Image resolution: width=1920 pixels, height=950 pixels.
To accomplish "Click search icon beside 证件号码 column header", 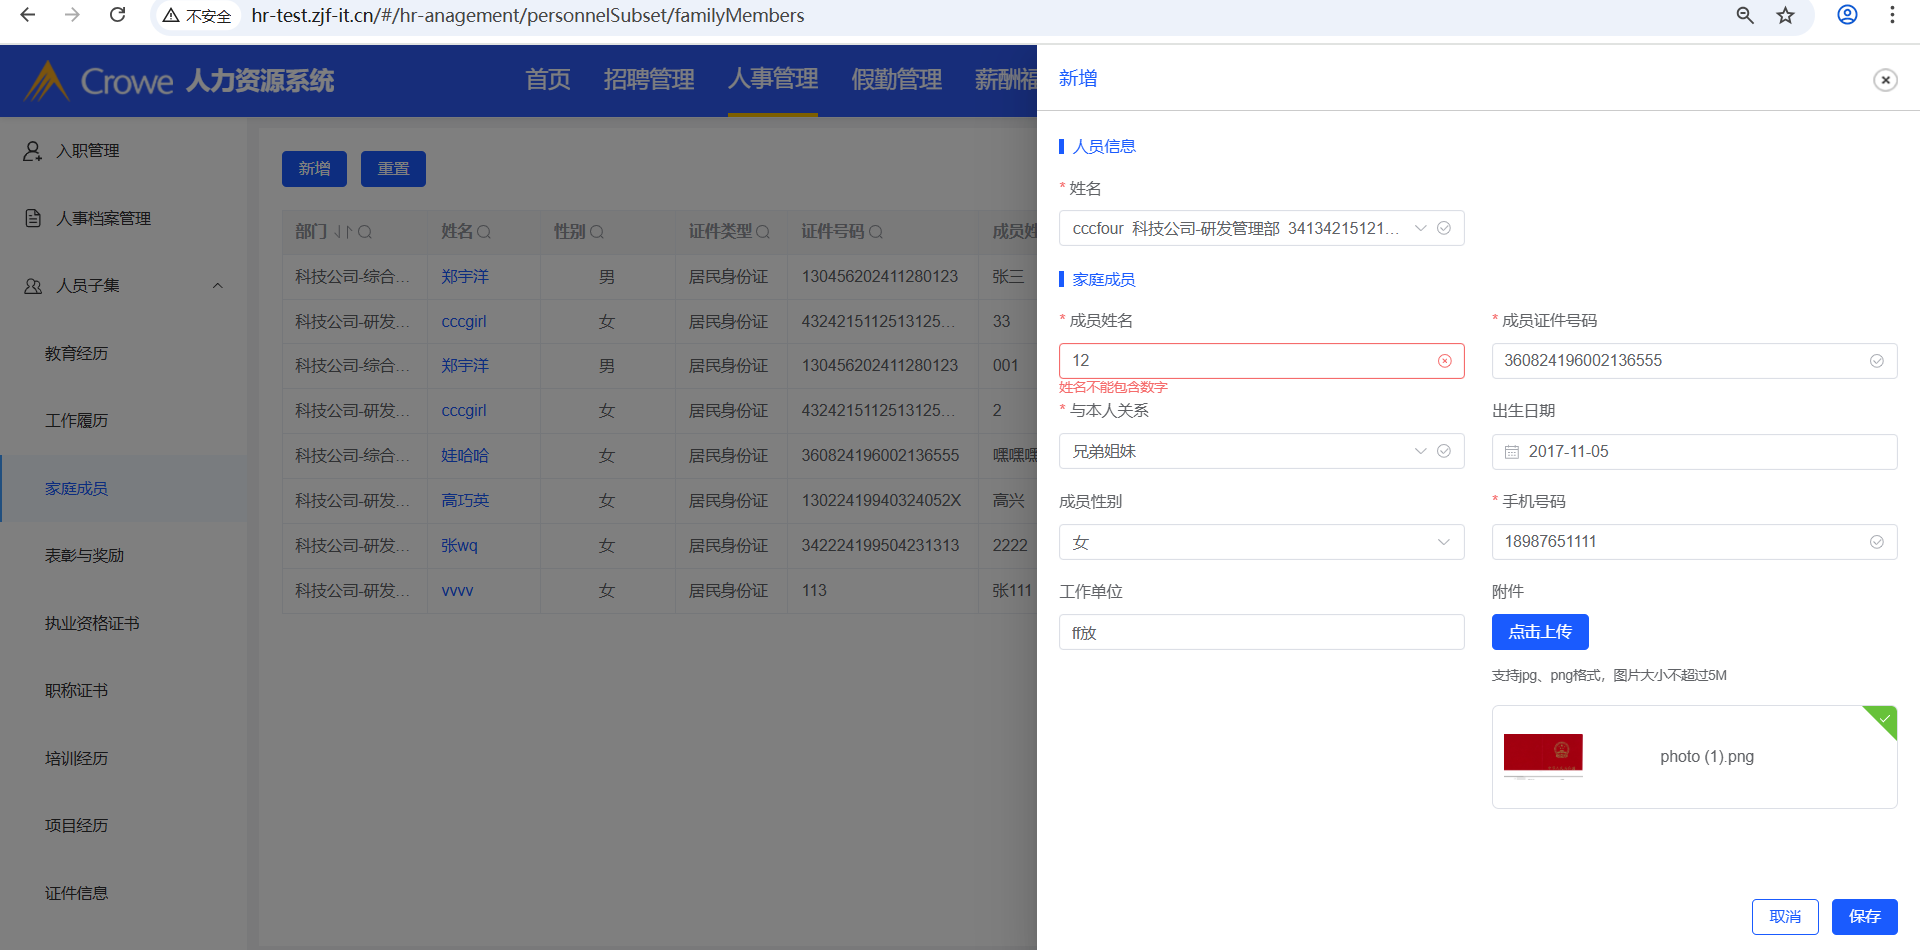I will tap(876, 232).
